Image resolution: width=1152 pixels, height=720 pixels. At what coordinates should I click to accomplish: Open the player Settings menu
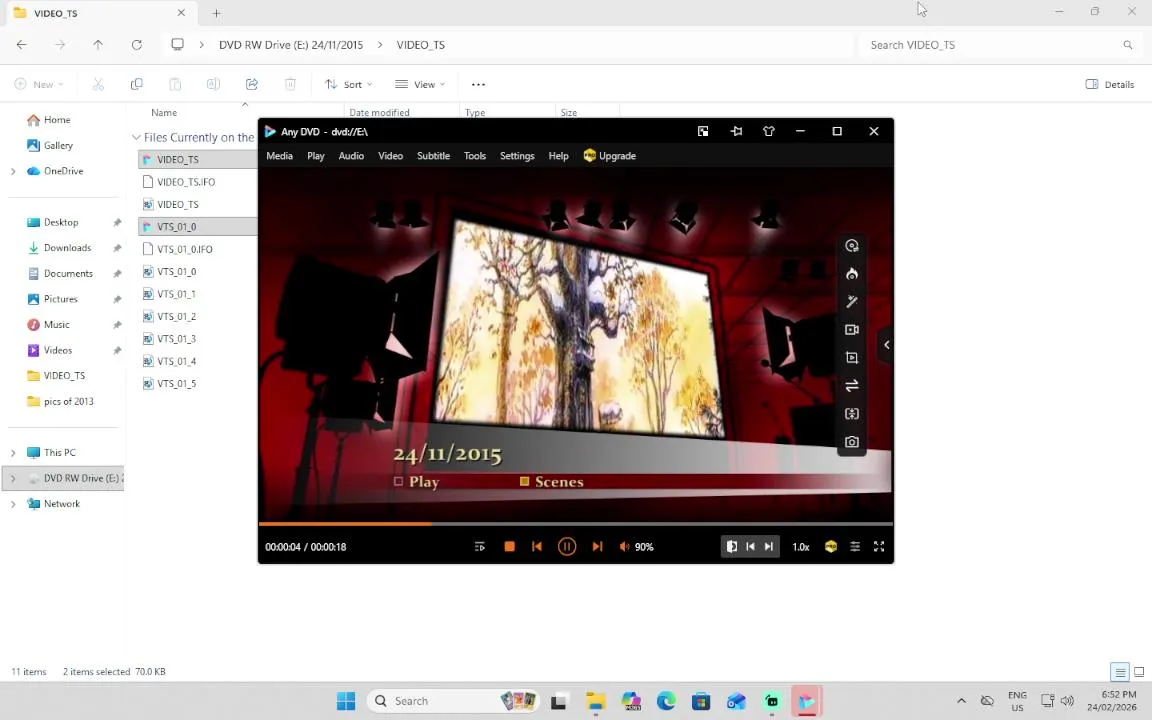(517, 156)
